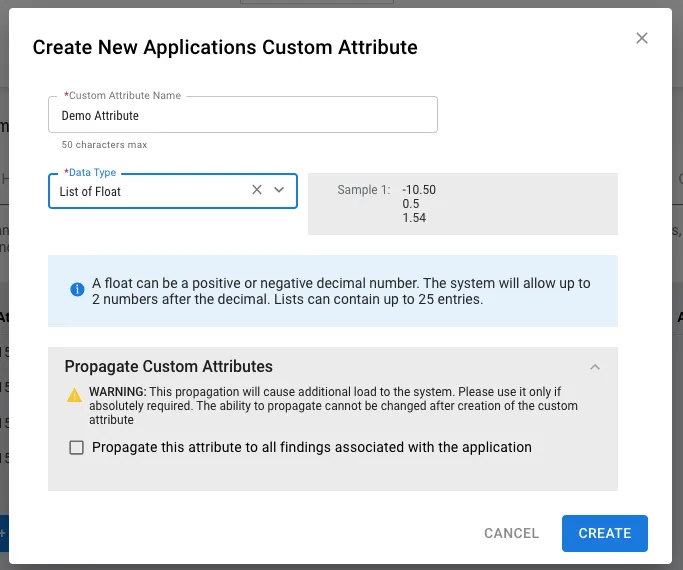The image size is (683, 570).
Task: Click the 50 characters max hint text
Action: (104, 145)
